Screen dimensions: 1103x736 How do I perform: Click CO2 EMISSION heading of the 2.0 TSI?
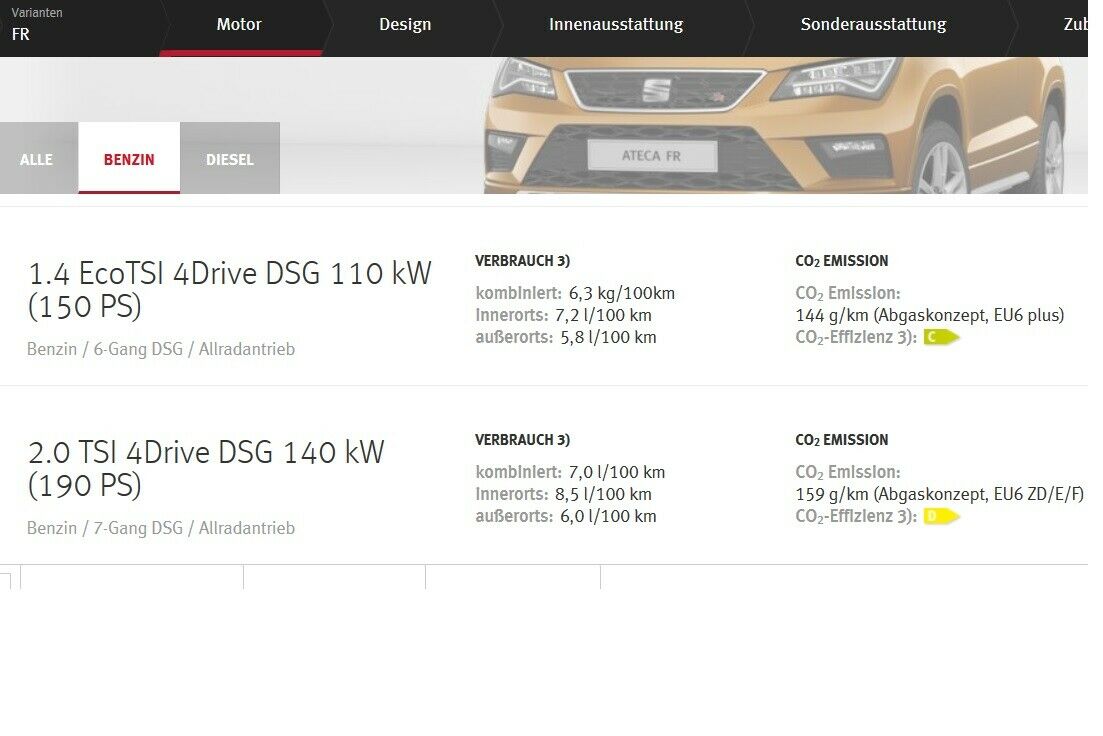point(841,440)
